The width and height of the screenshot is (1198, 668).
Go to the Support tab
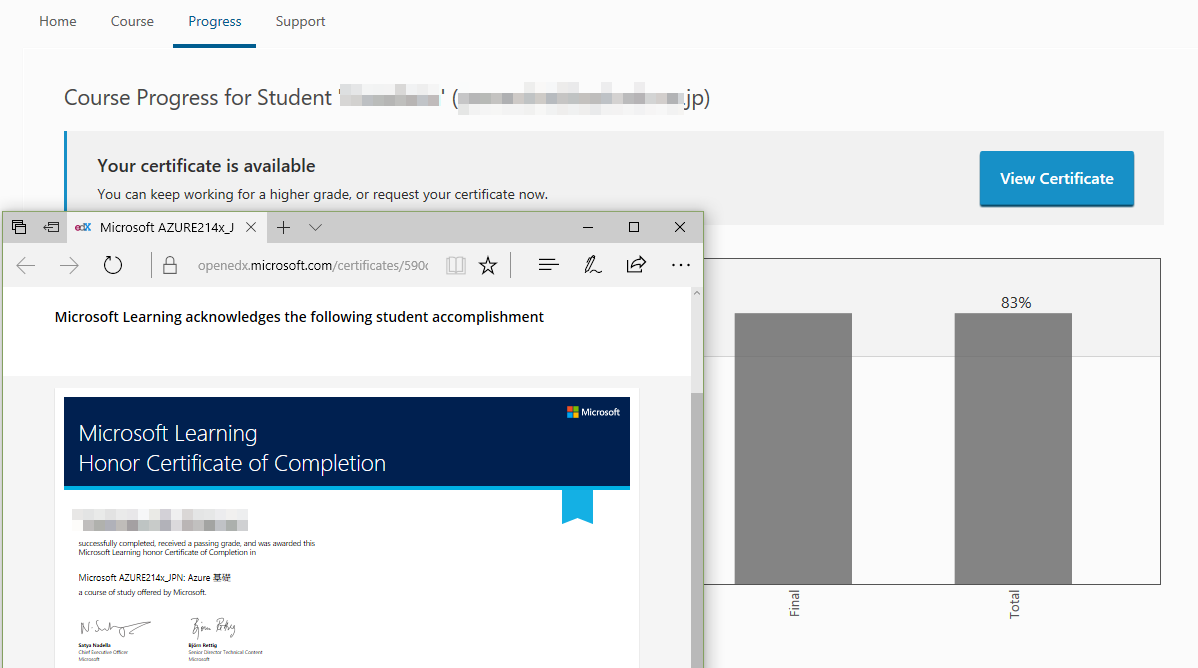(x=300, y=21)
